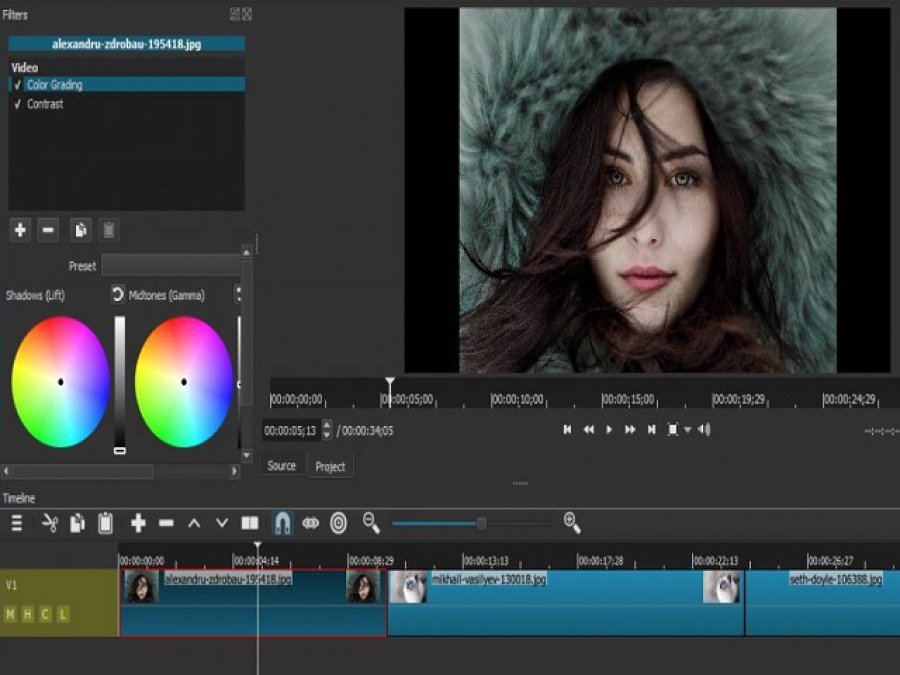Switch to the Project tab
The height and width of the screenshot is (675, 900).
pos(330,465)
